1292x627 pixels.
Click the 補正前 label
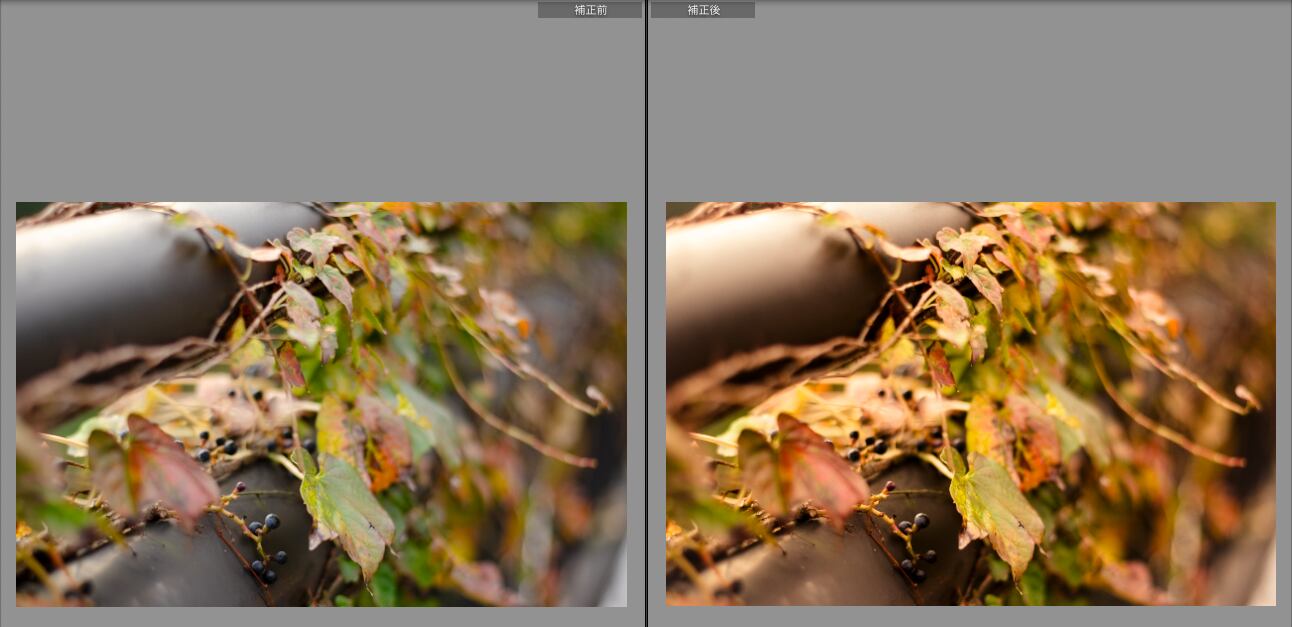click(590, 10)
